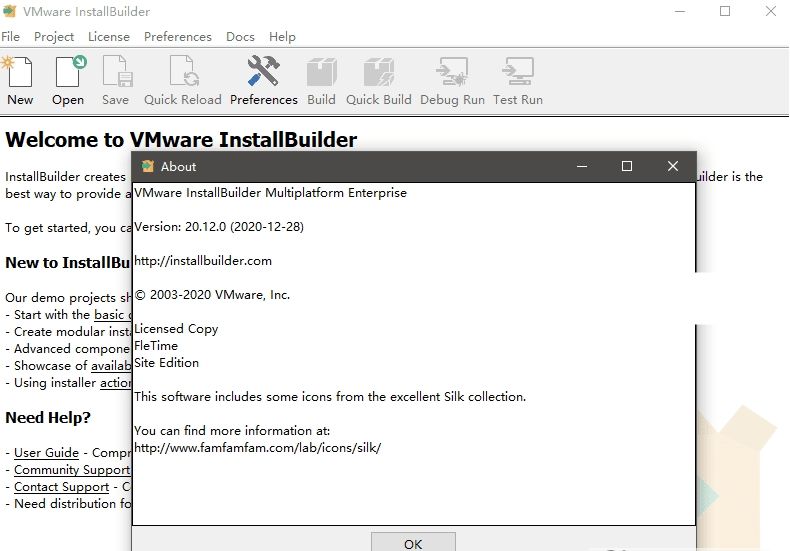This screenshot has width=790, height=551.
Task: Click the Build toolbar icon
Action: 321,72
